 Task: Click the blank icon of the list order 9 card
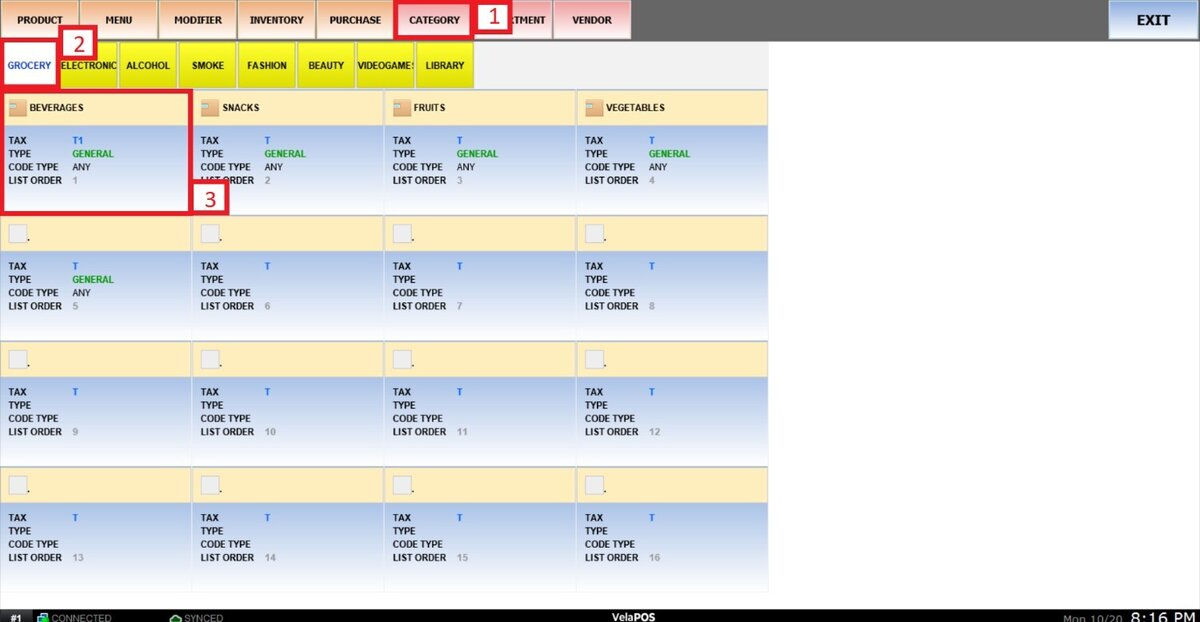click(18, 359)
